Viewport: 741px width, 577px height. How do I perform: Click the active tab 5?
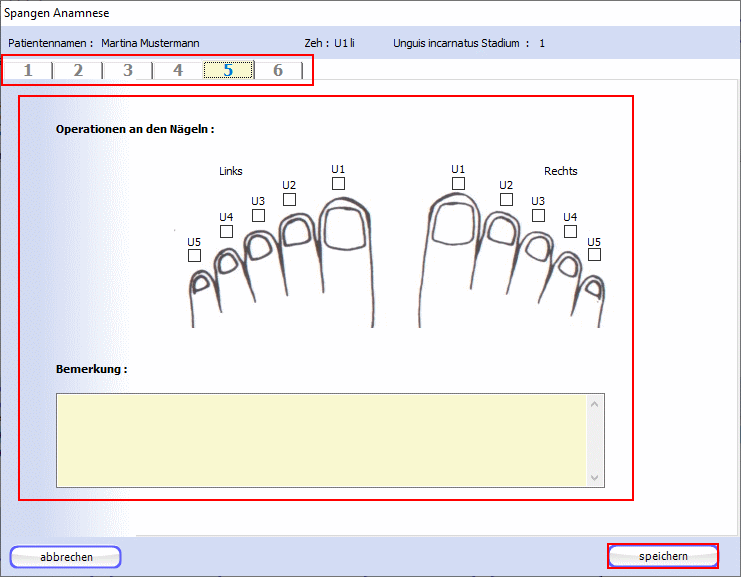(228, 70)
